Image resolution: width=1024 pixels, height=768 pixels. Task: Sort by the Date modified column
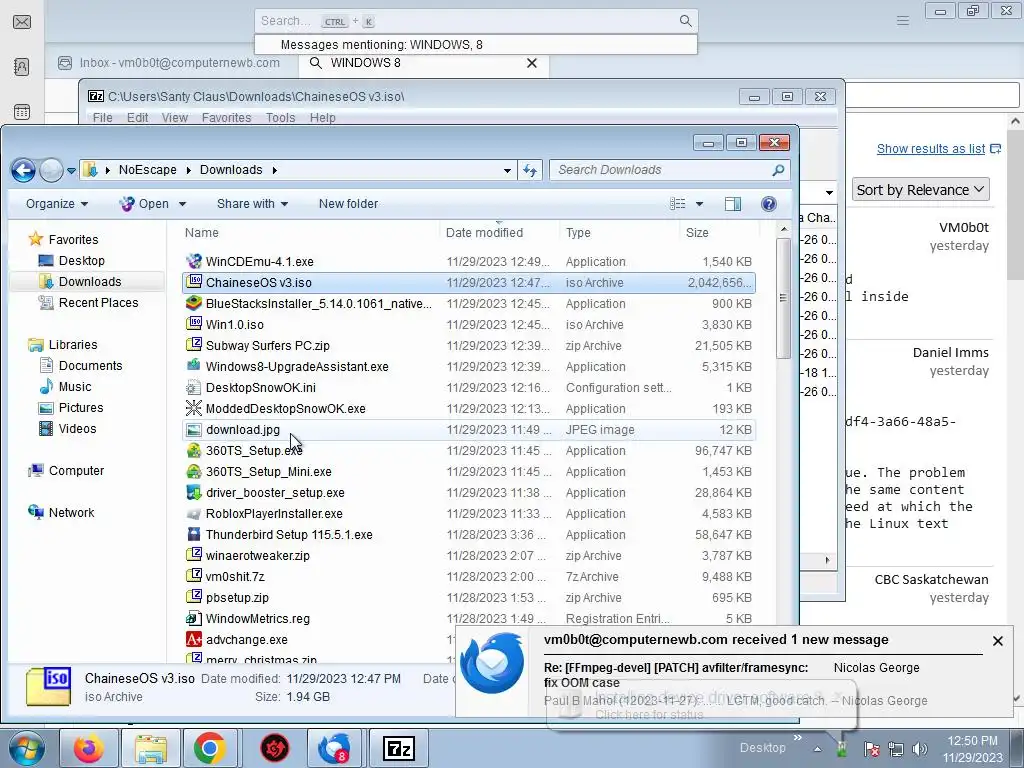pyautogui.click(x=485, y=232)
